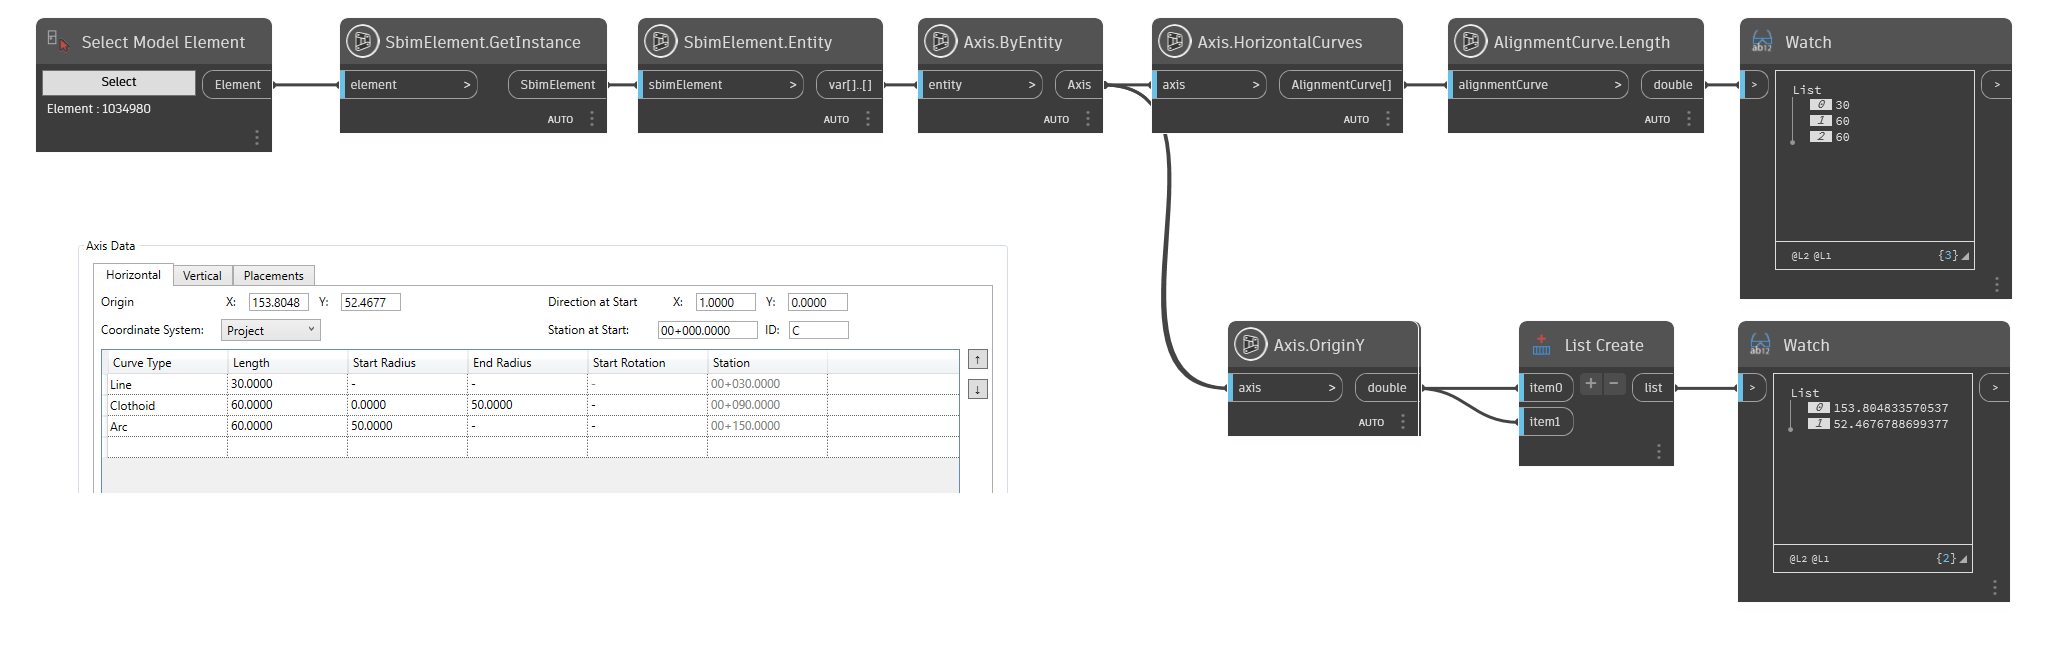Screen dimensions: 2046x650
Task: Click the input chevron of the lower Watch
Action: [1753, 388]
